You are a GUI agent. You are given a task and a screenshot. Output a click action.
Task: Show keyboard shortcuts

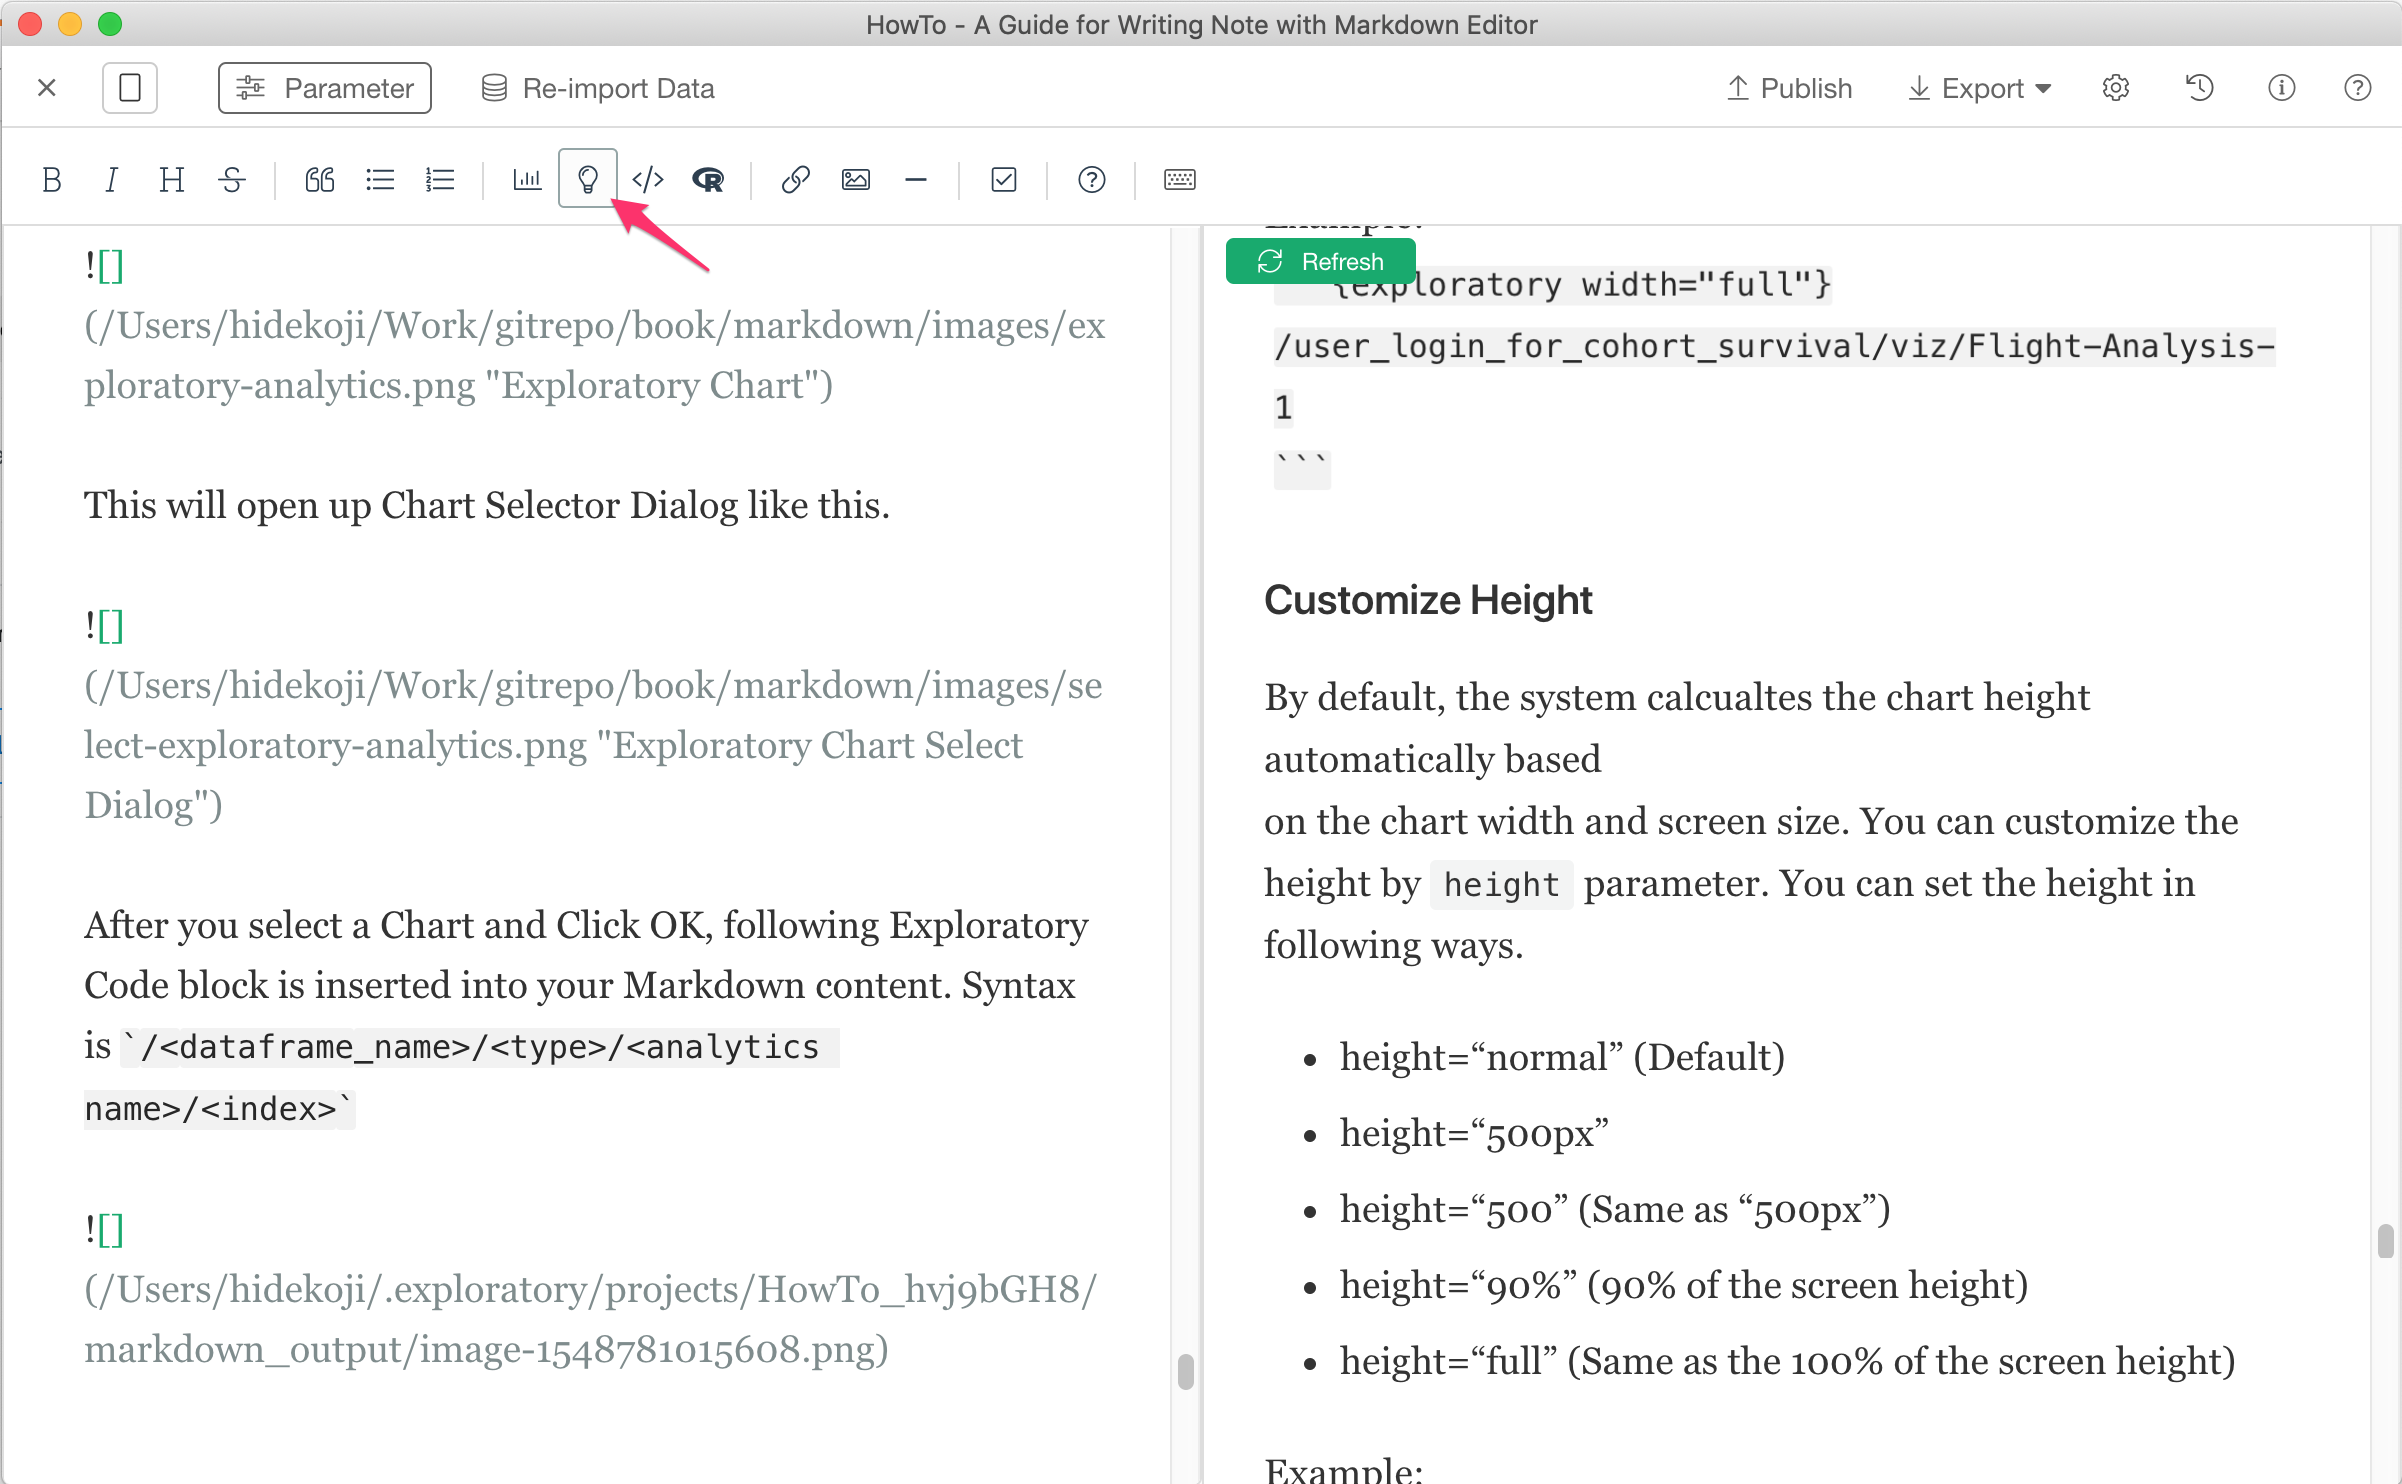[1180, 180]
